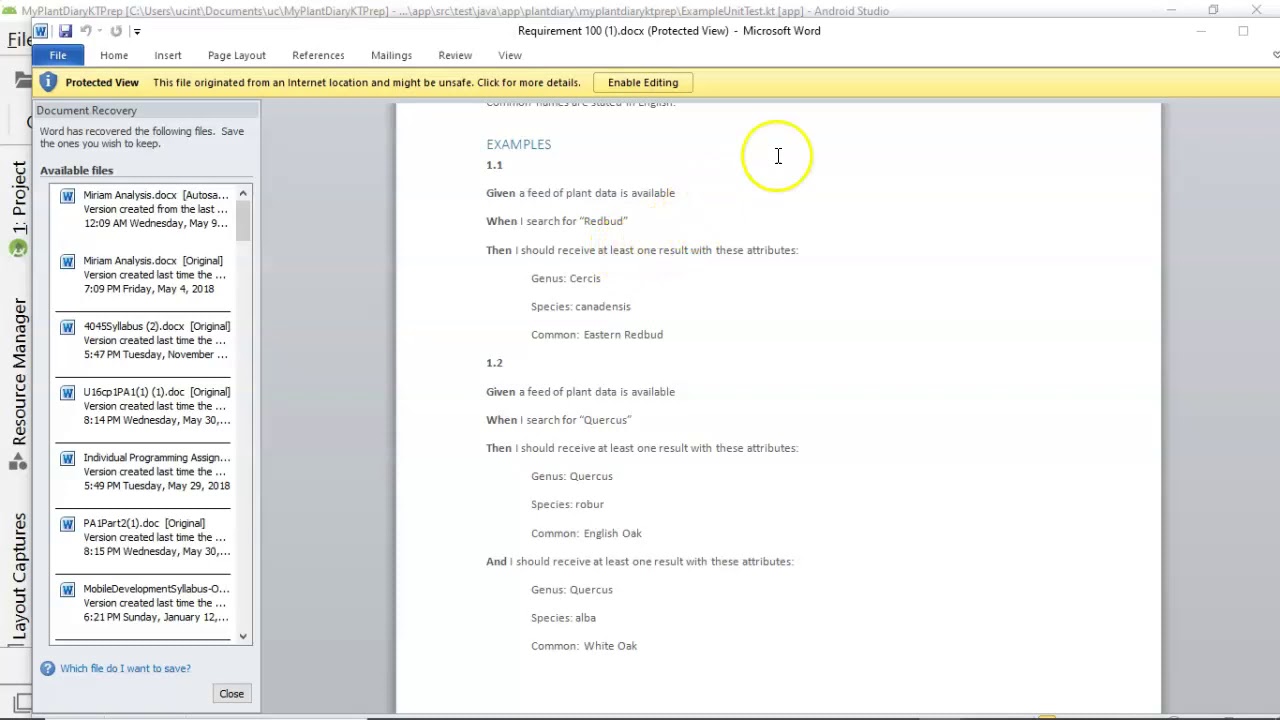Click the help icon beside Which file question
Screen dimensions: 1280x720
[47, 668]
